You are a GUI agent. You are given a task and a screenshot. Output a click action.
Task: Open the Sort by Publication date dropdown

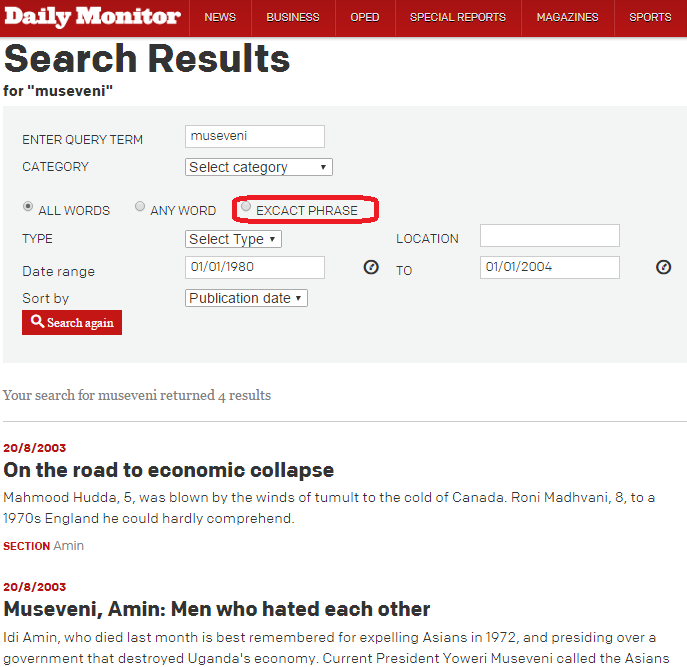[x=246, y=298]
